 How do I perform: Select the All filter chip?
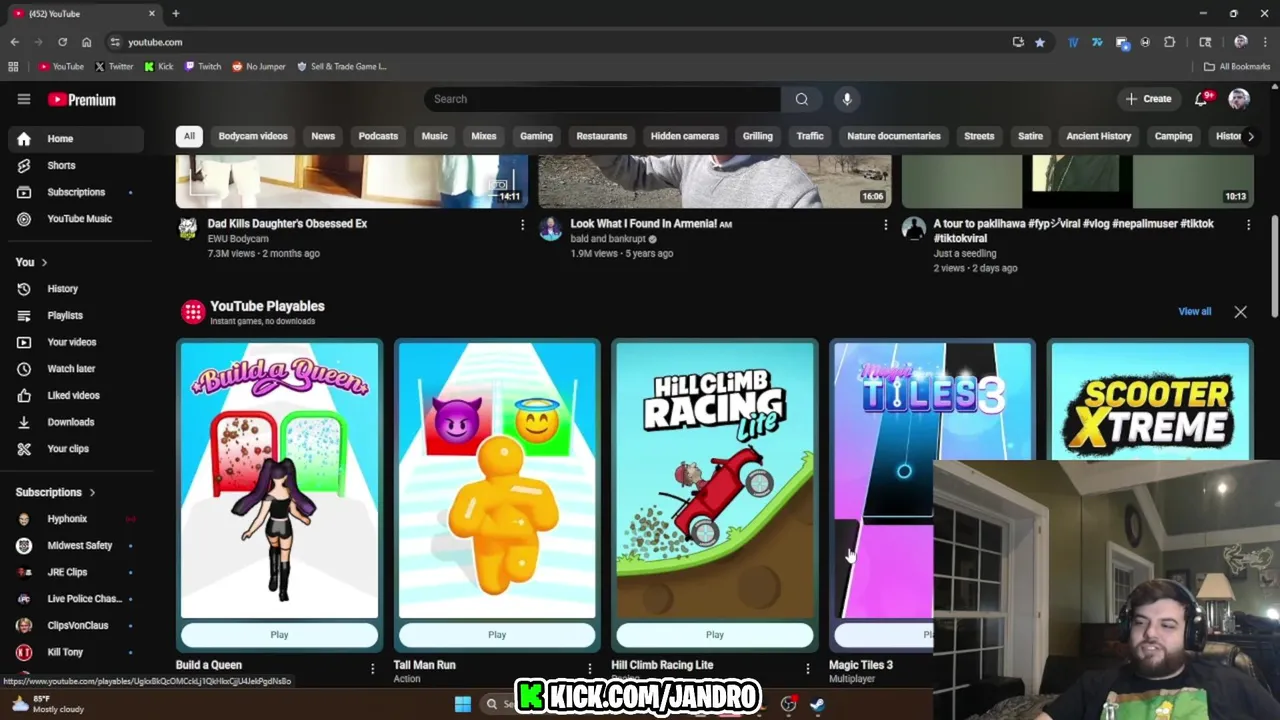pyautogui.click(x=189, y=136)
